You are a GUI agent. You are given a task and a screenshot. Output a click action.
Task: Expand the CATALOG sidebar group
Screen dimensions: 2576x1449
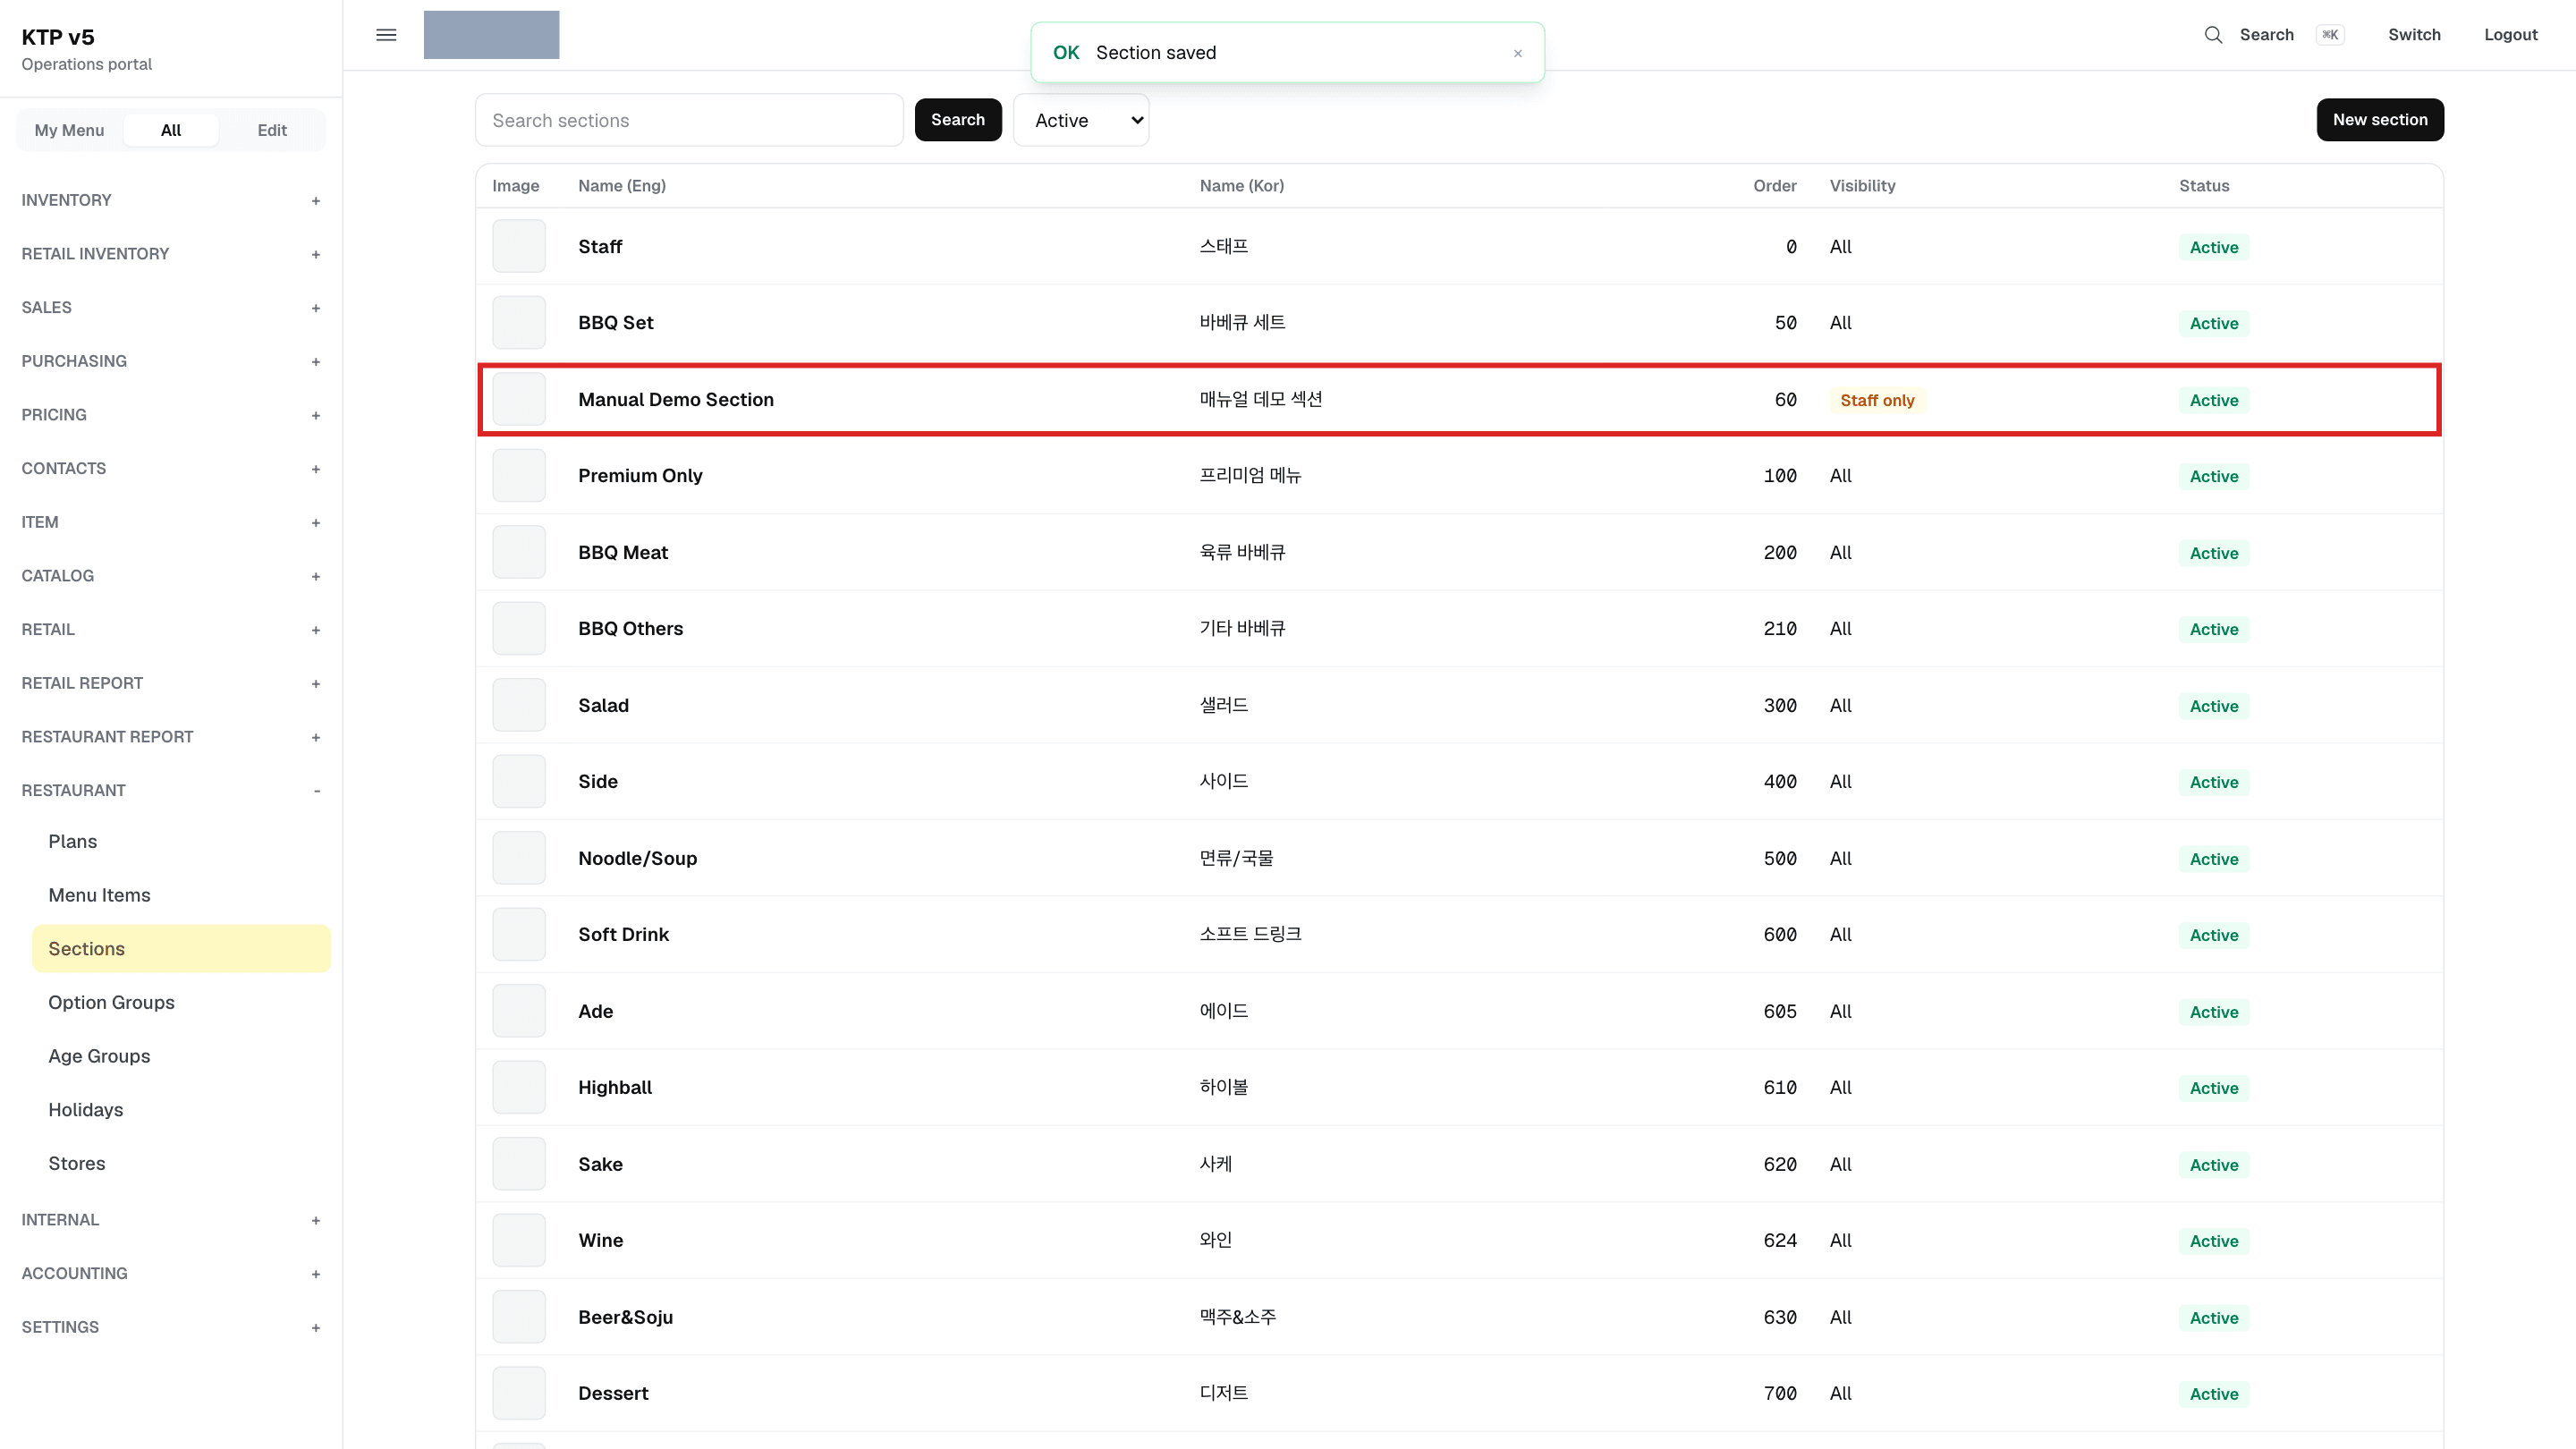(x=171, y=576)
